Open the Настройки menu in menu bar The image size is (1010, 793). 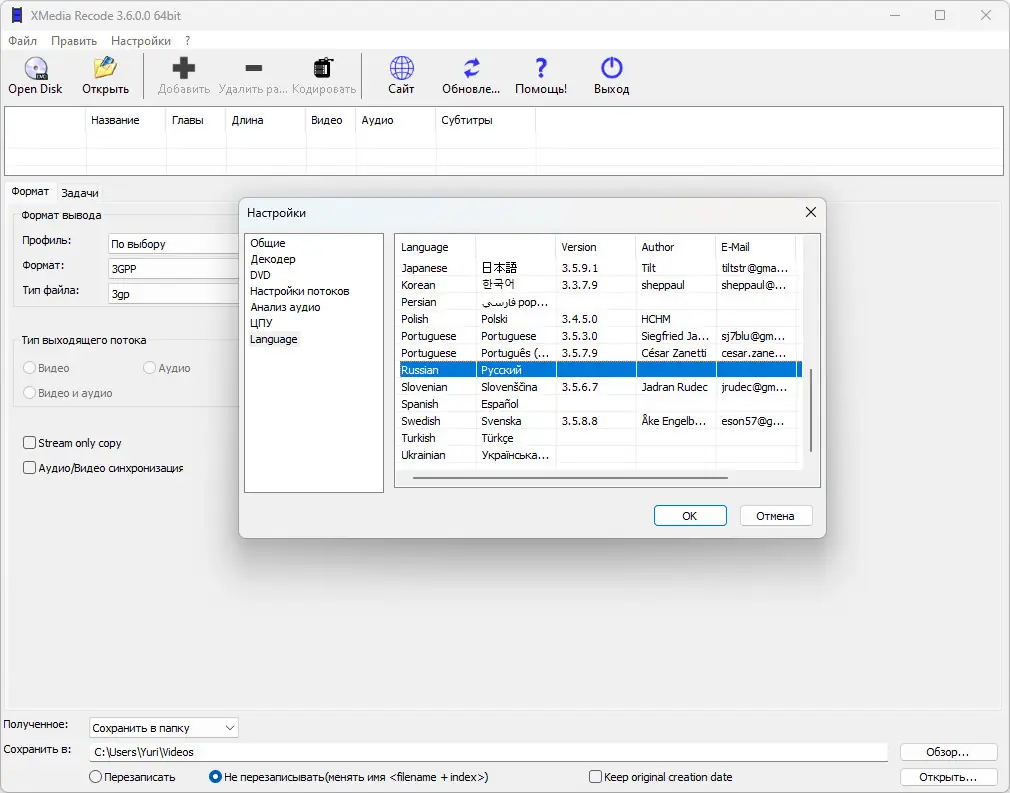pos(141,41)
